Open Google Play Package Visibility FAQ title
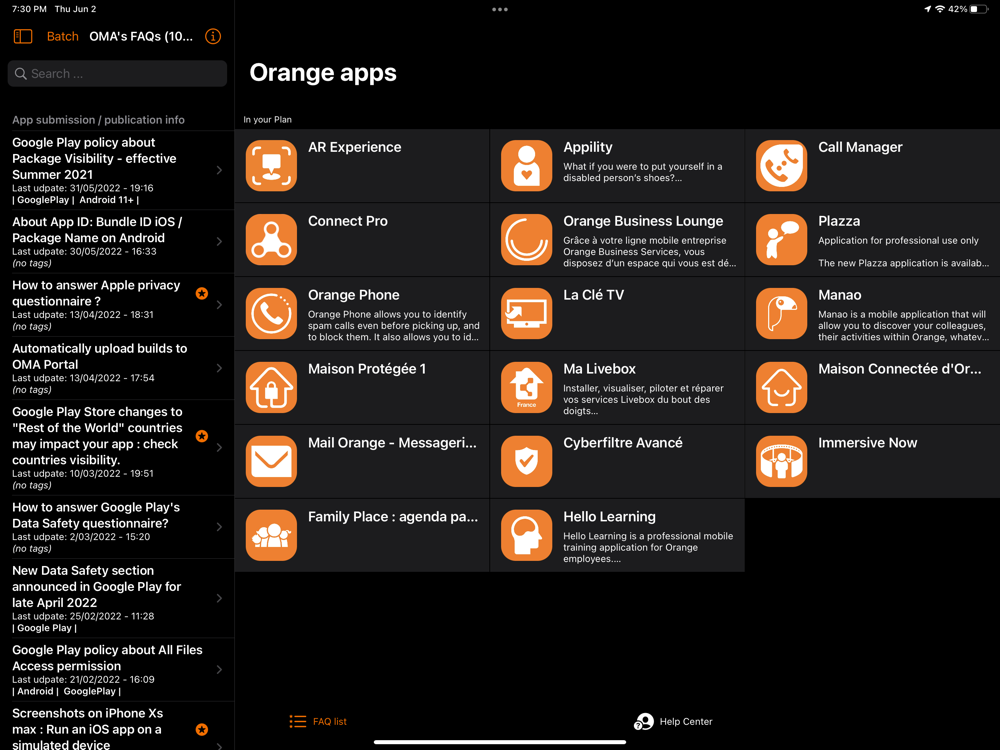The height and width of the screenshot is (750, 1000). coord(94,158)
